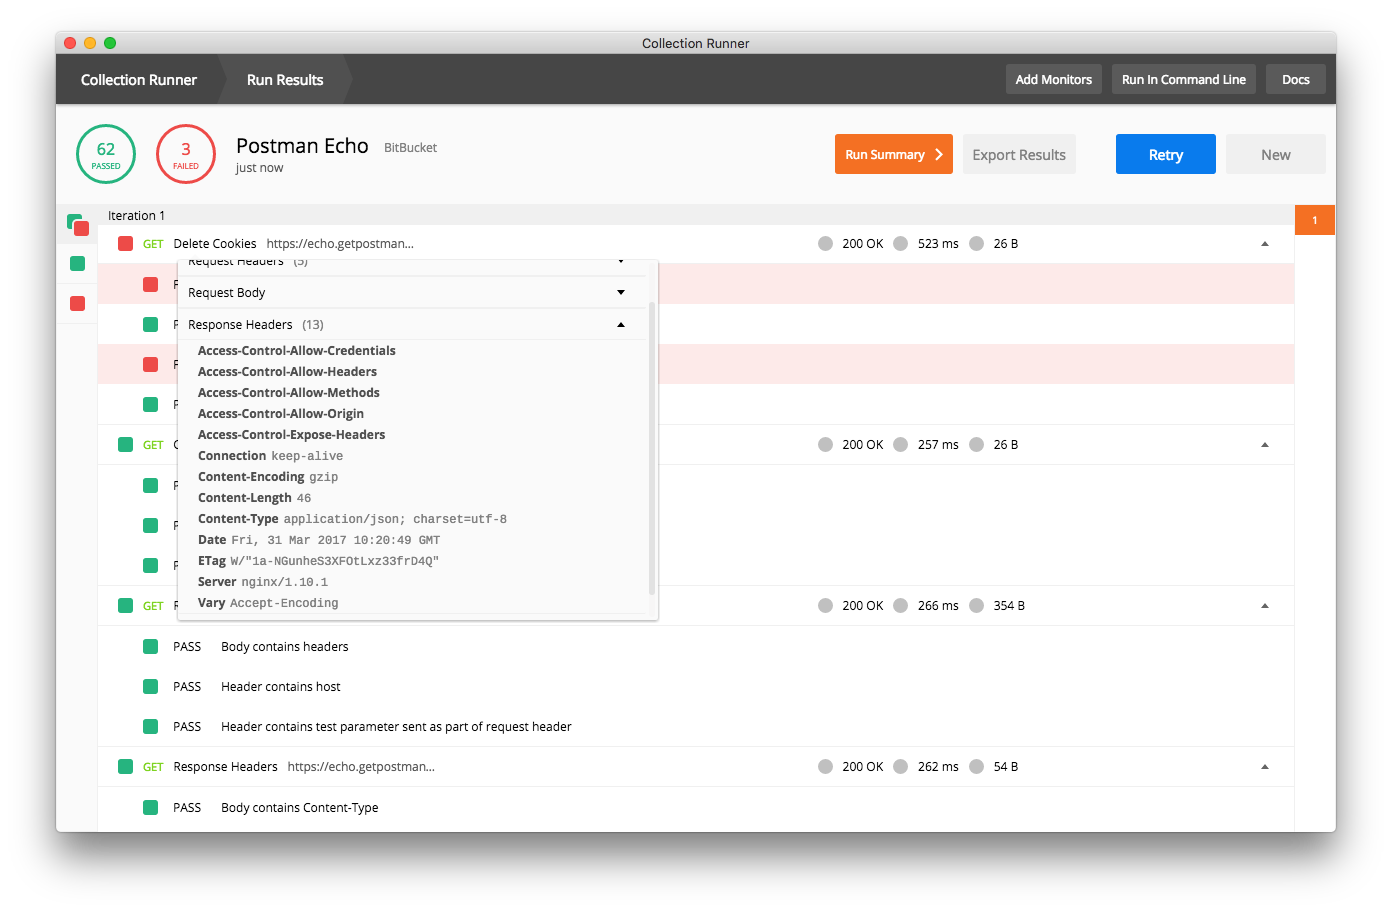Click the Add Monitors button
Viewport: 1392px width, 912px height.
click(x=1054, y=80)
